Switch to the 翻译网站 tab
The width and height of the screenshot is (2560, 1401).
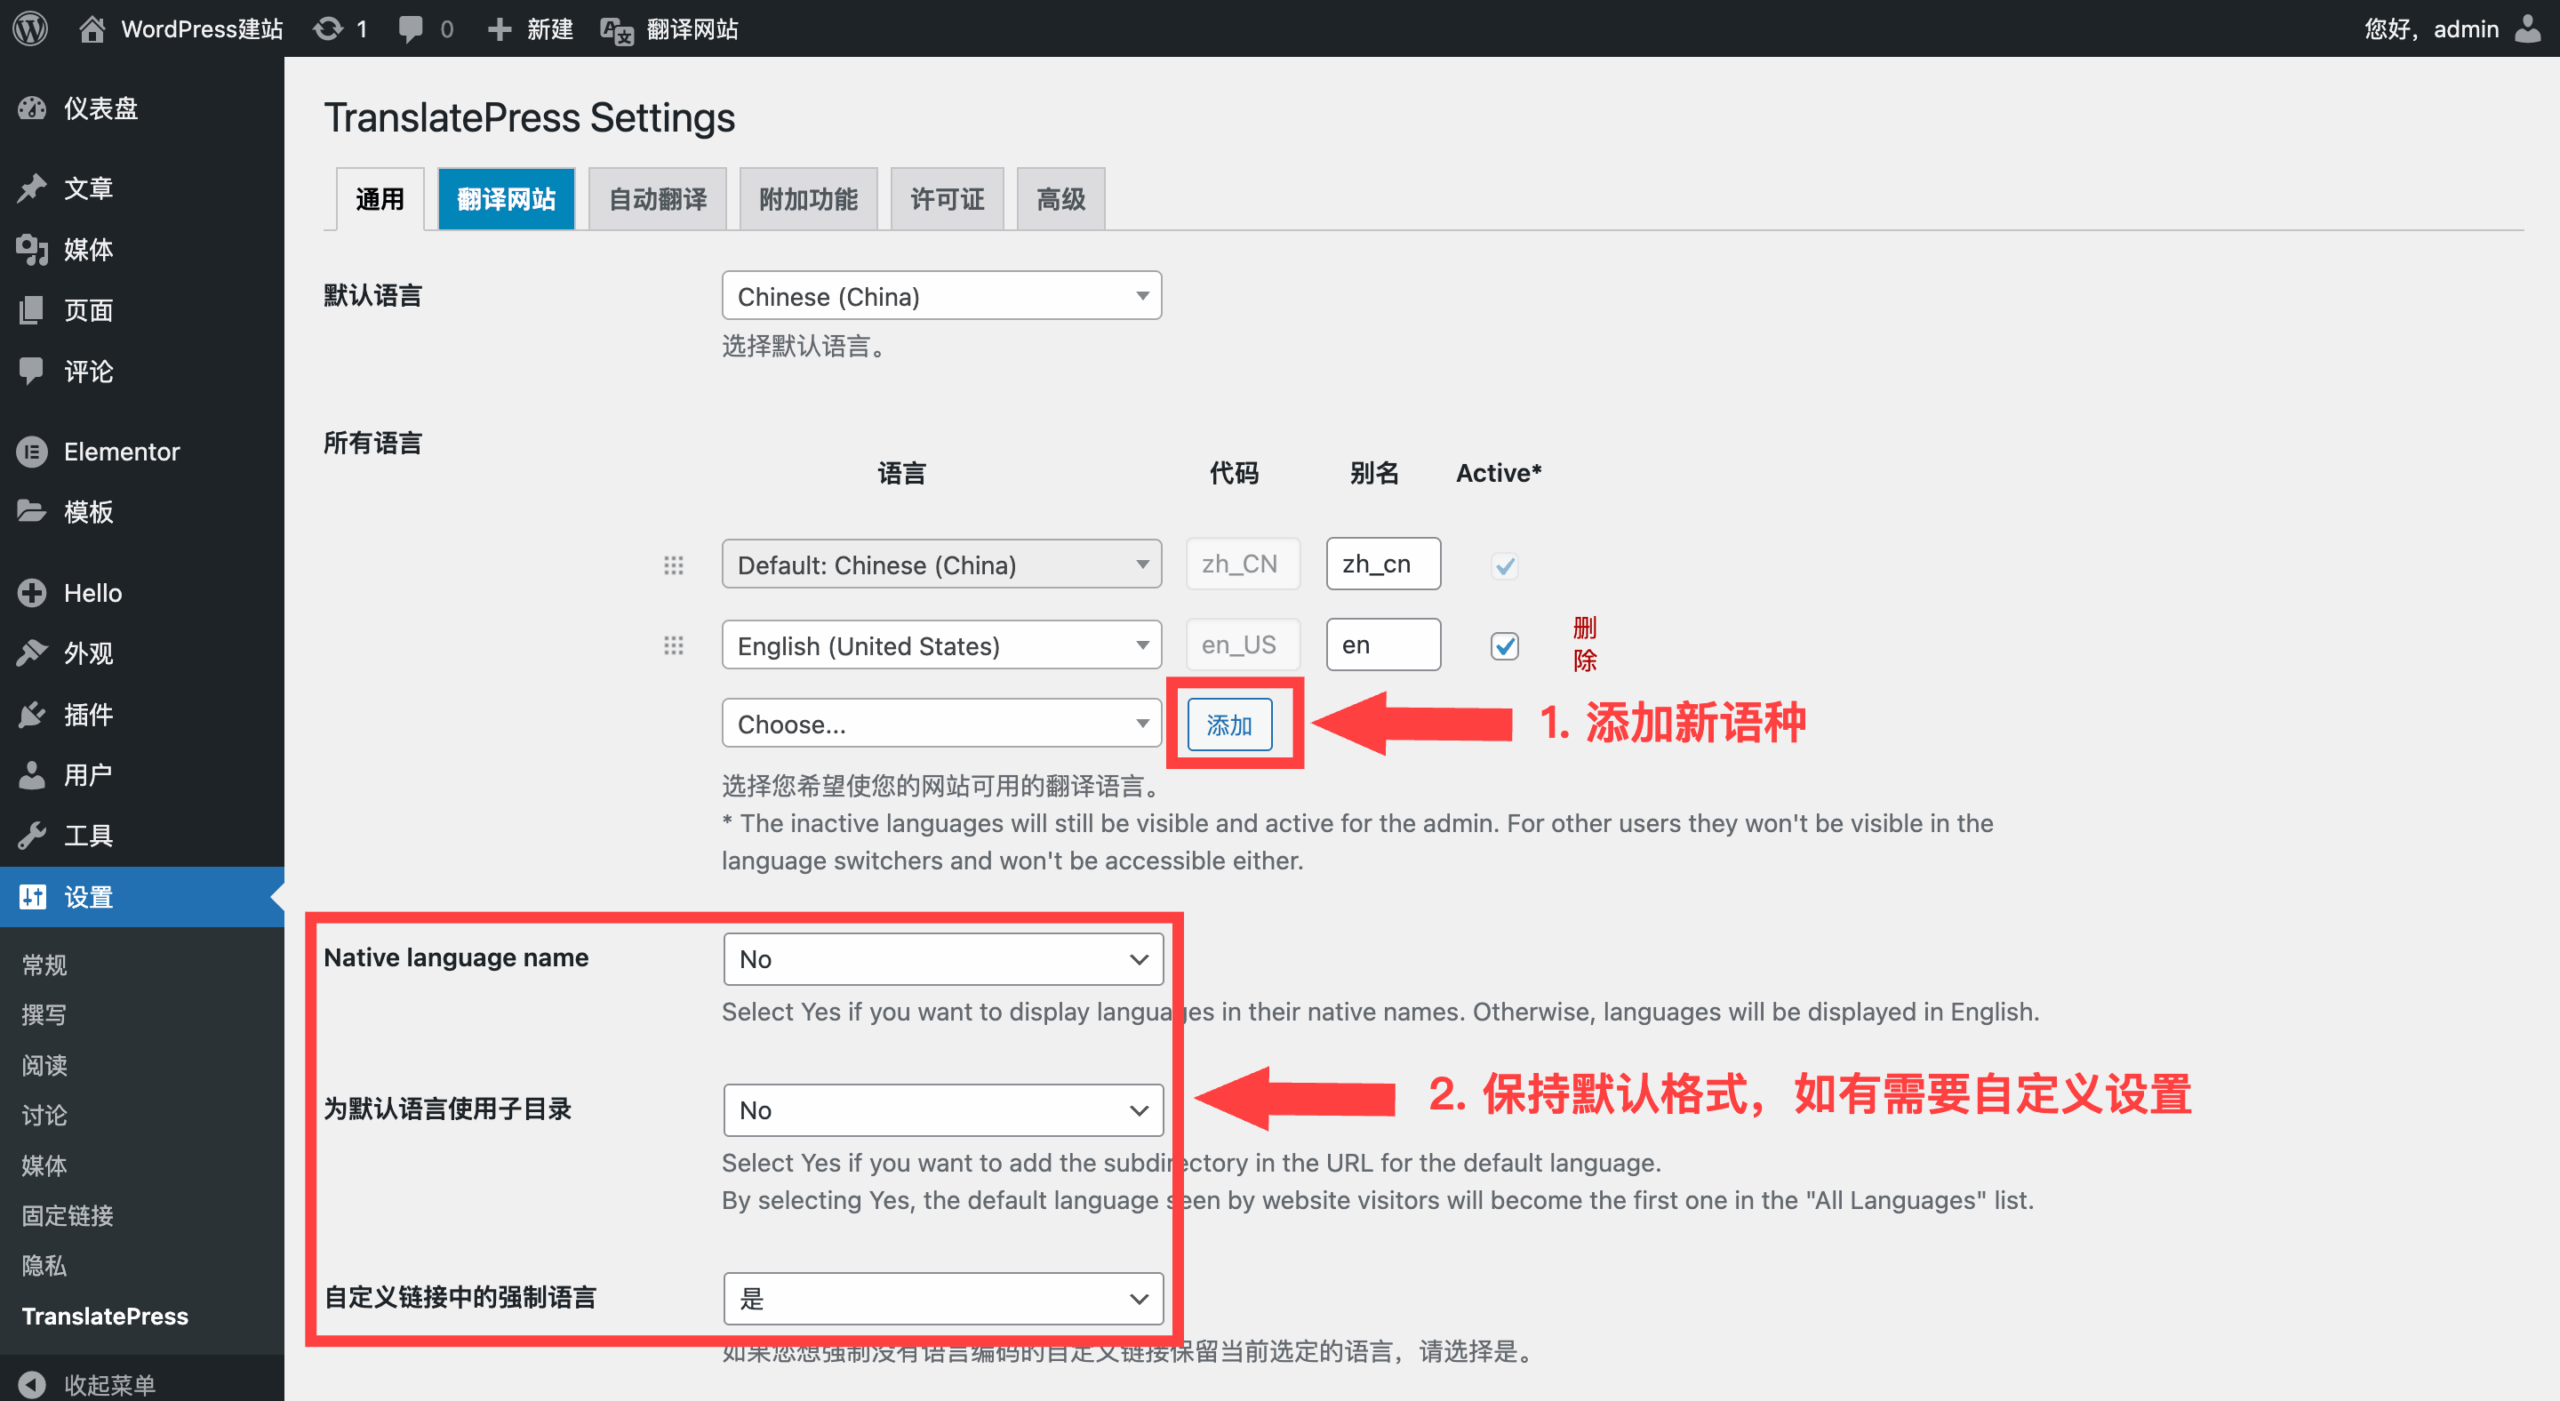coord(506,199)
